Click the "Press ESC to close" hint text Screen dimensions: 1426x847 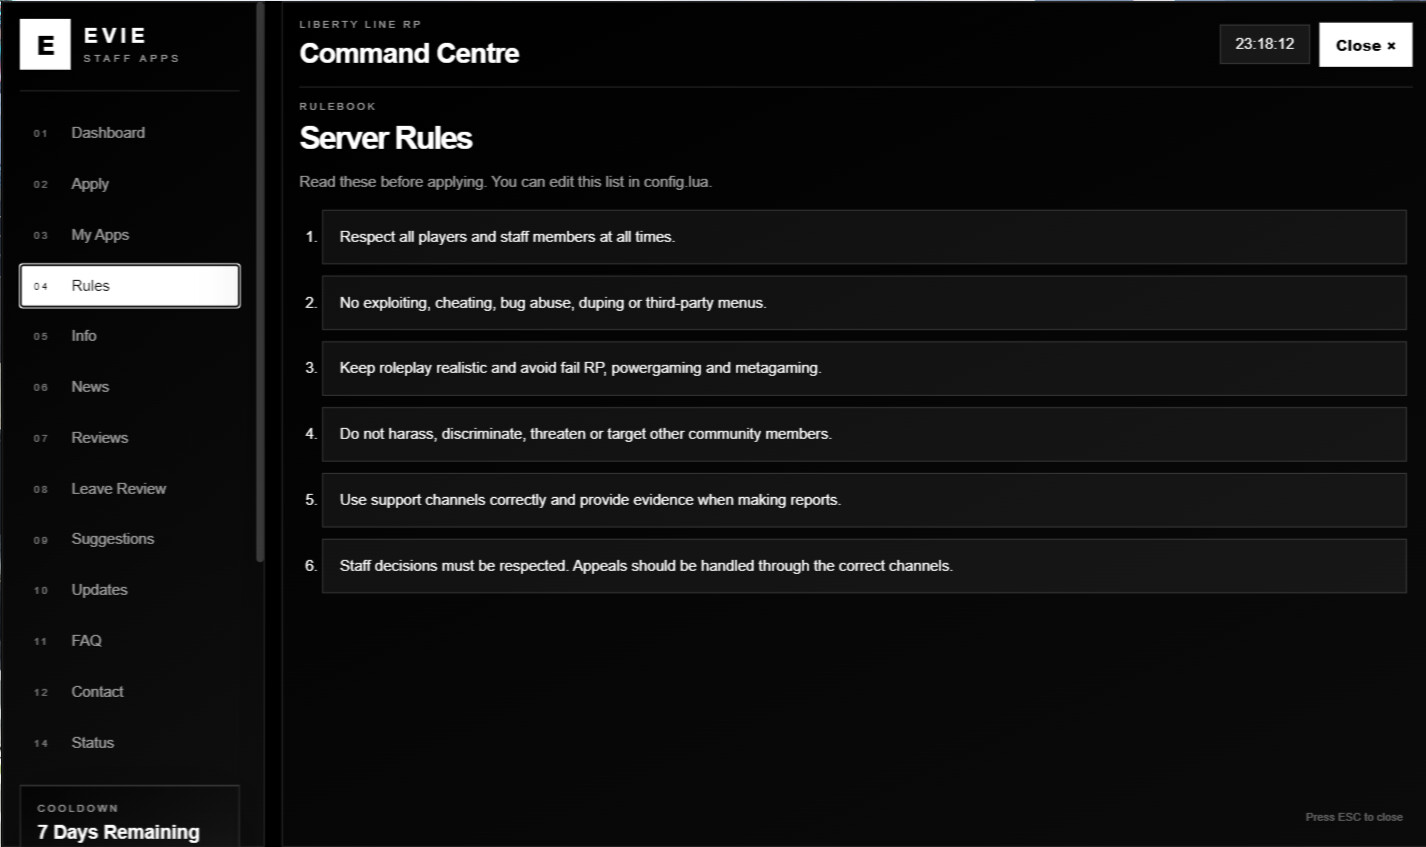tap(1354, 817)
